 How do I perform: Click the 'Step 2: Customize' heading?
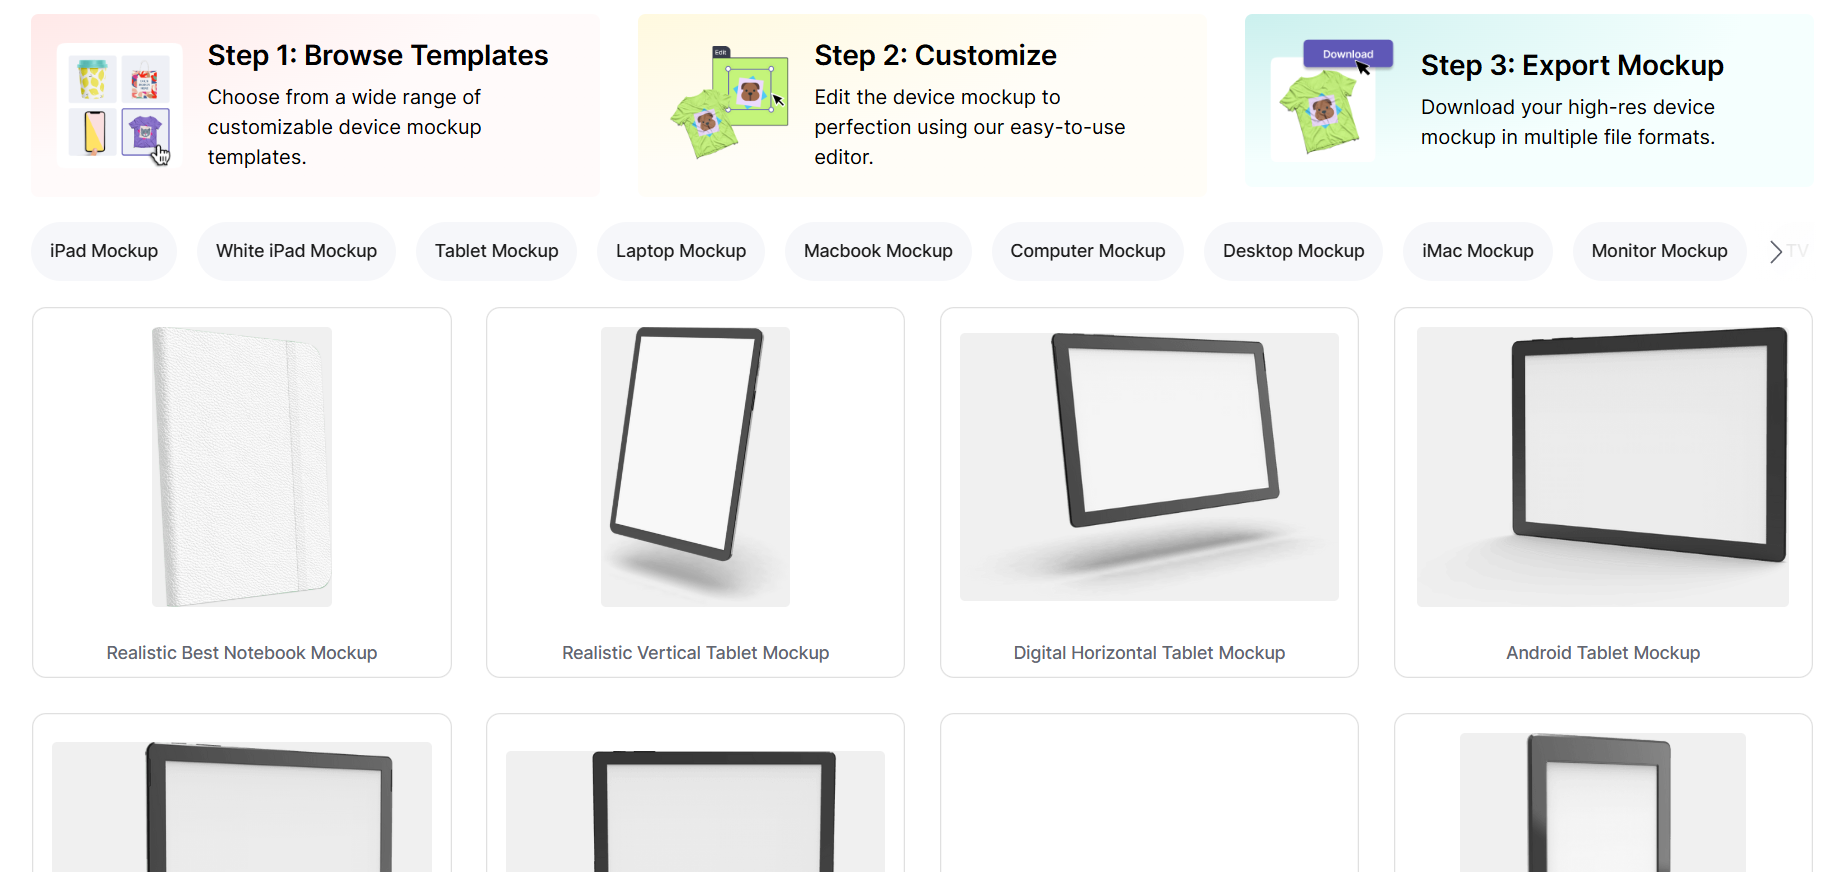(x=935, y=56)
